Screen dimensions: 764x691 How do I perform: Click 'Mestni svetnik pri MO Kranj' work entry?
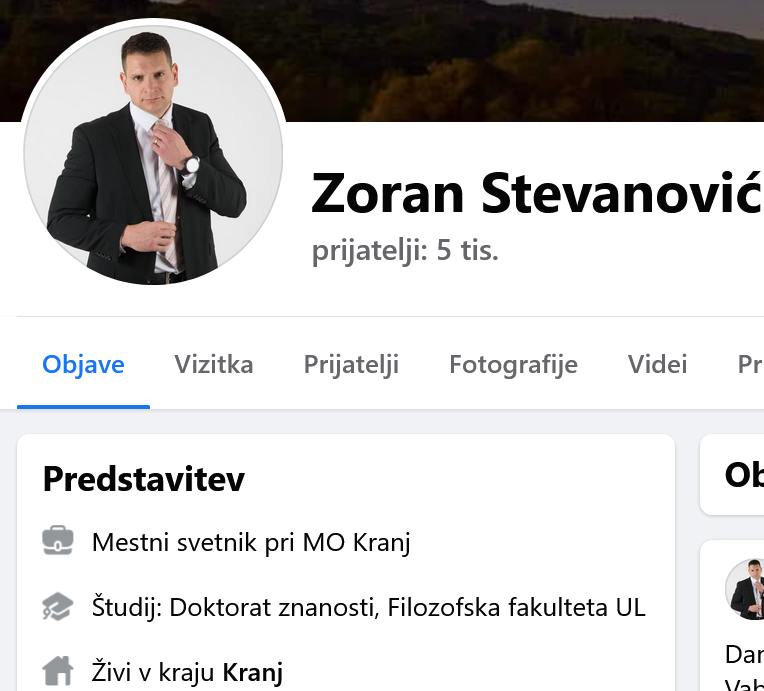251,542
